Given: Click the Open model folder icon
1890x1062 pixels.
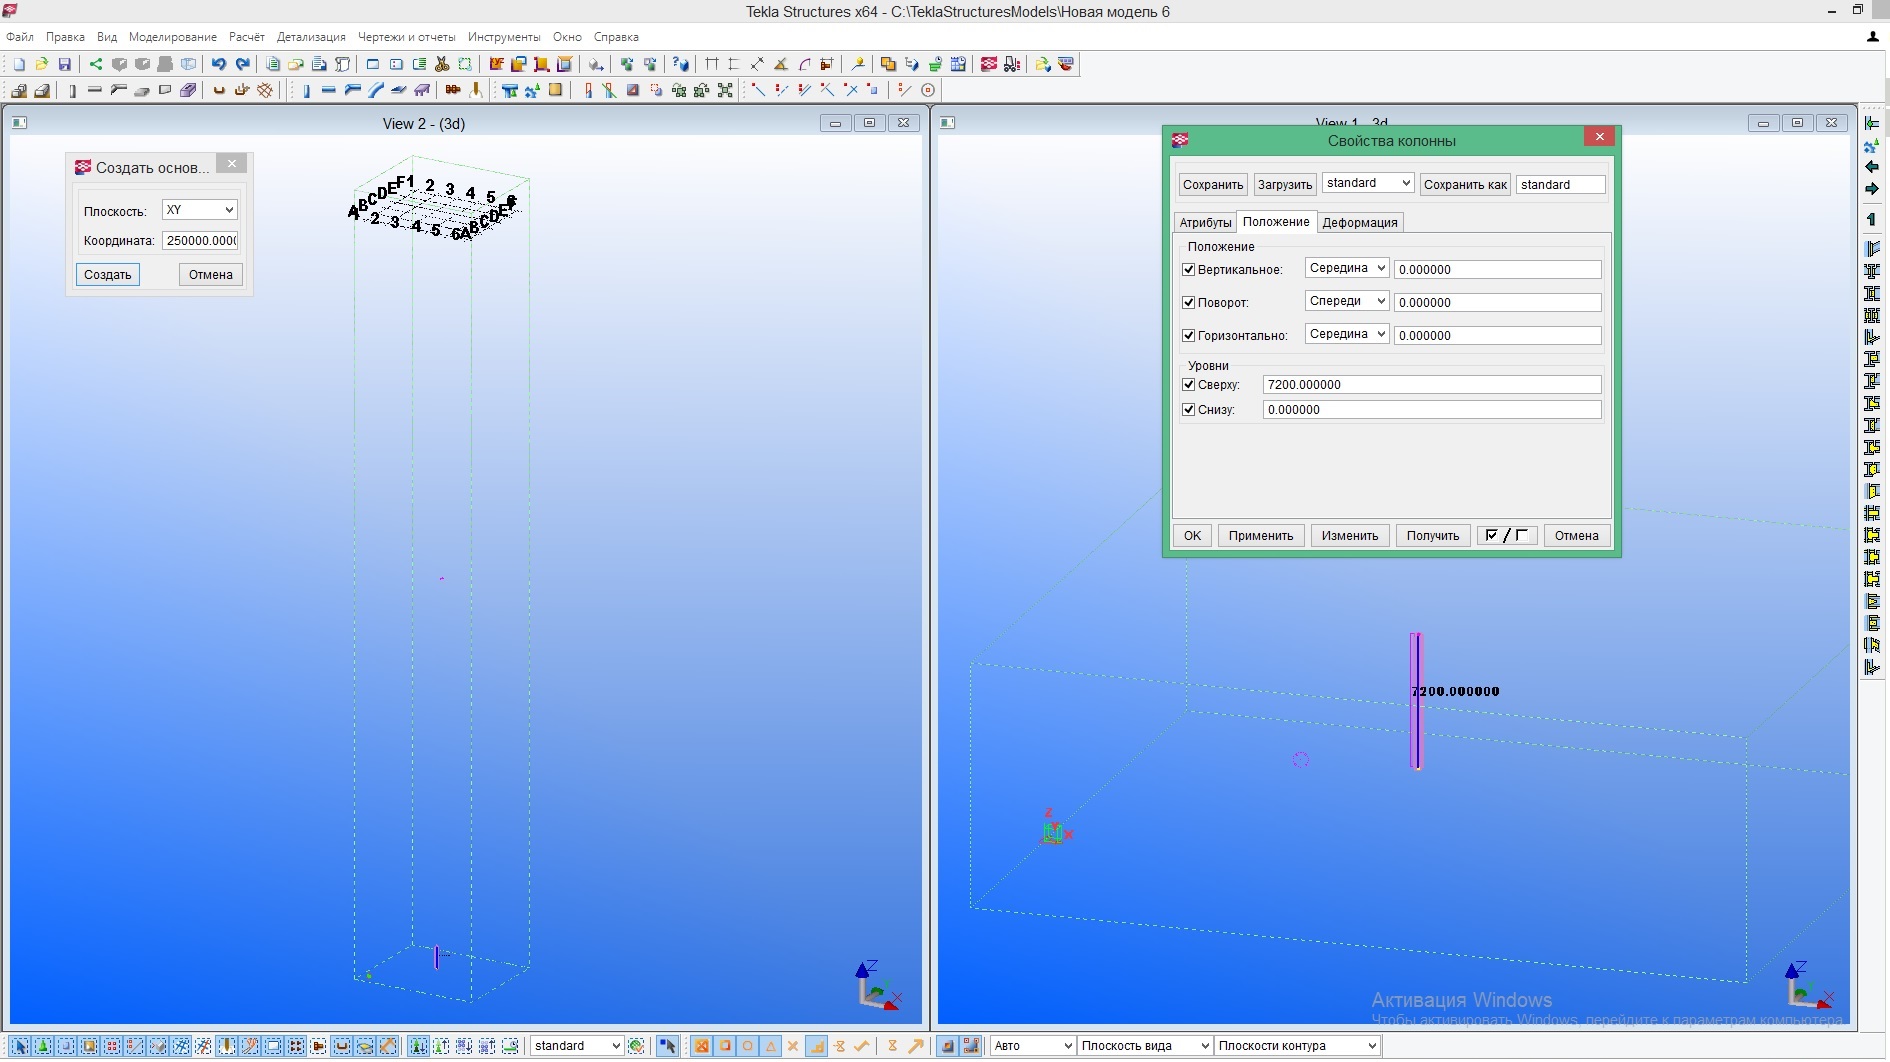Looking at the screenshot, I should click(x=42, y=64).
